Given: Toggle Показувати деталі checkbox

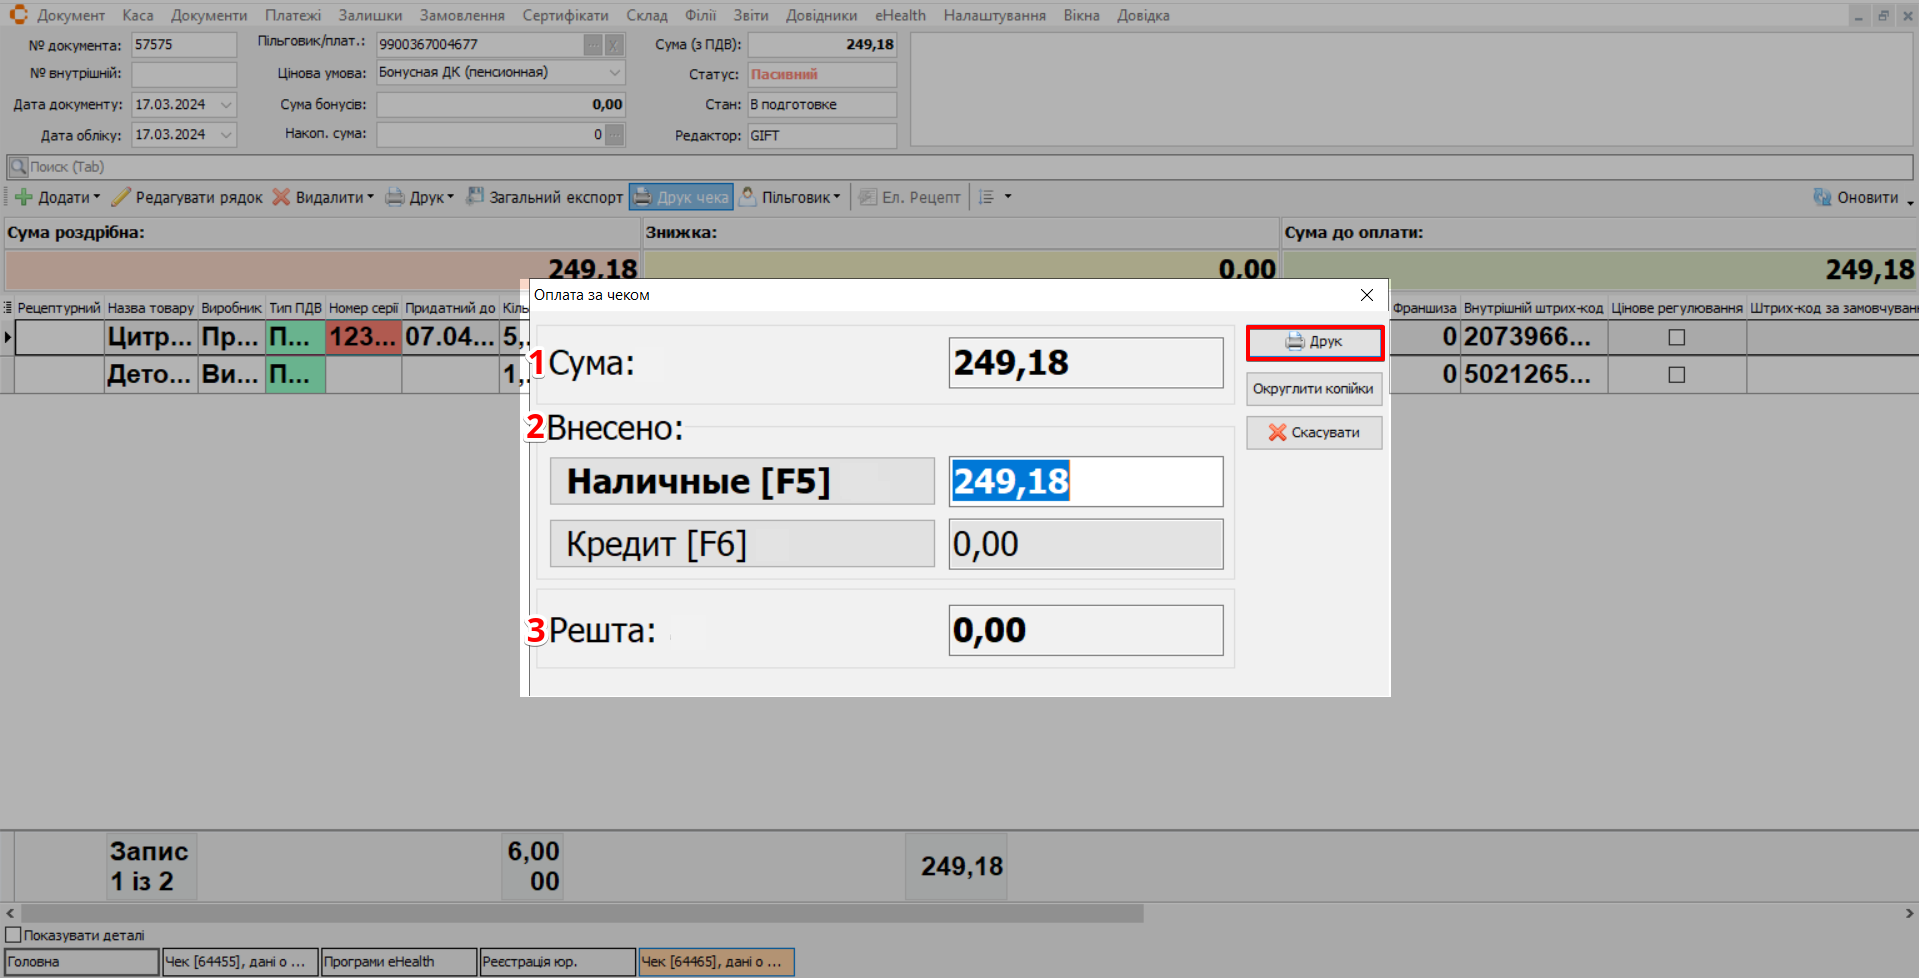Looking at the screenshot, I should click(x=14, y=935).
